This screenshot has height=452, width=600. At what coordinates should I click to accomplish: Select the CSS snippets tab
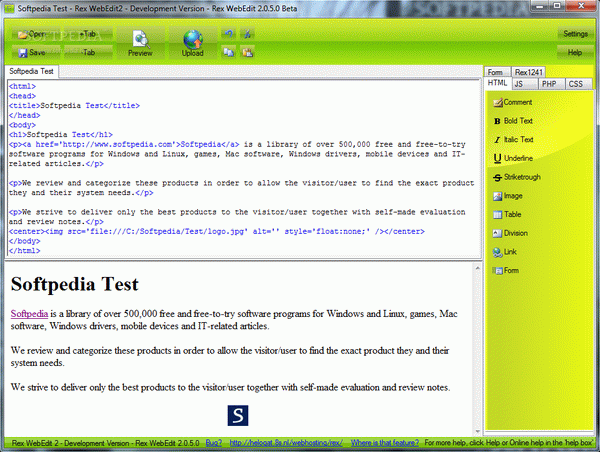tap(579, 84)
